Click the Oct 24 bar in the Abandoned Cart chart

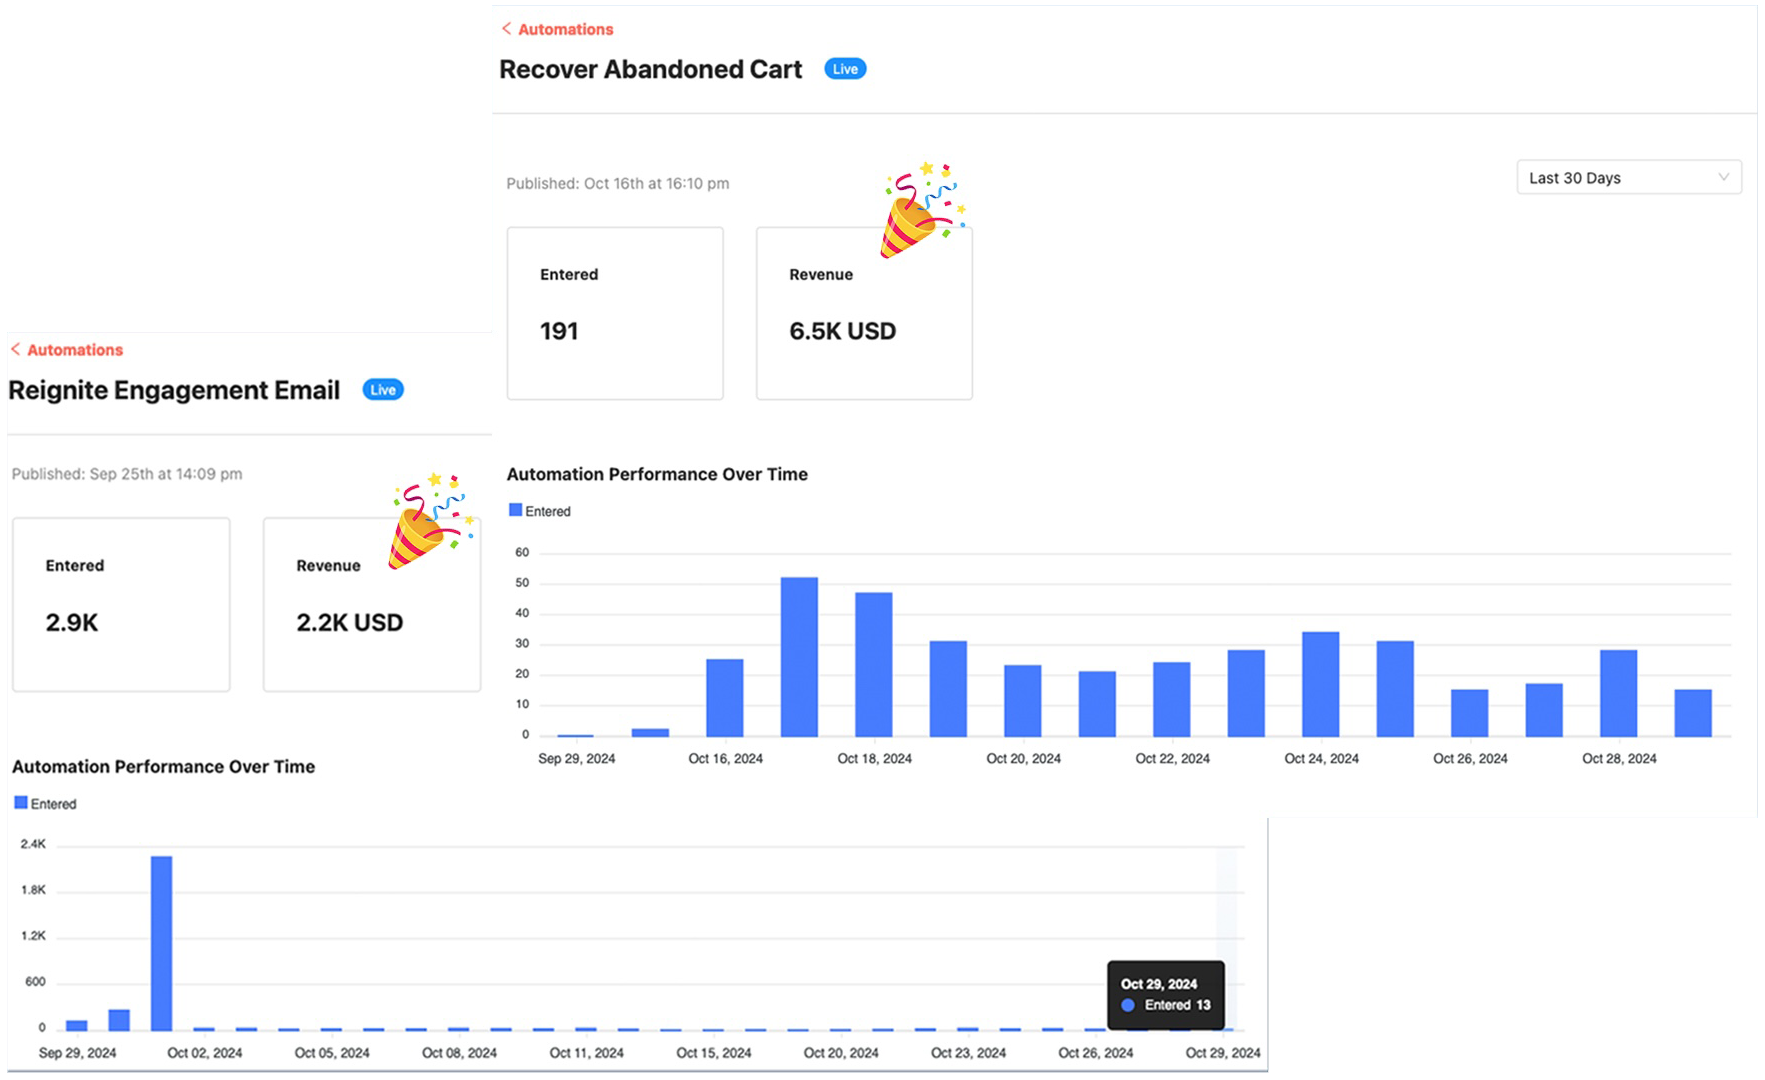1321,685
